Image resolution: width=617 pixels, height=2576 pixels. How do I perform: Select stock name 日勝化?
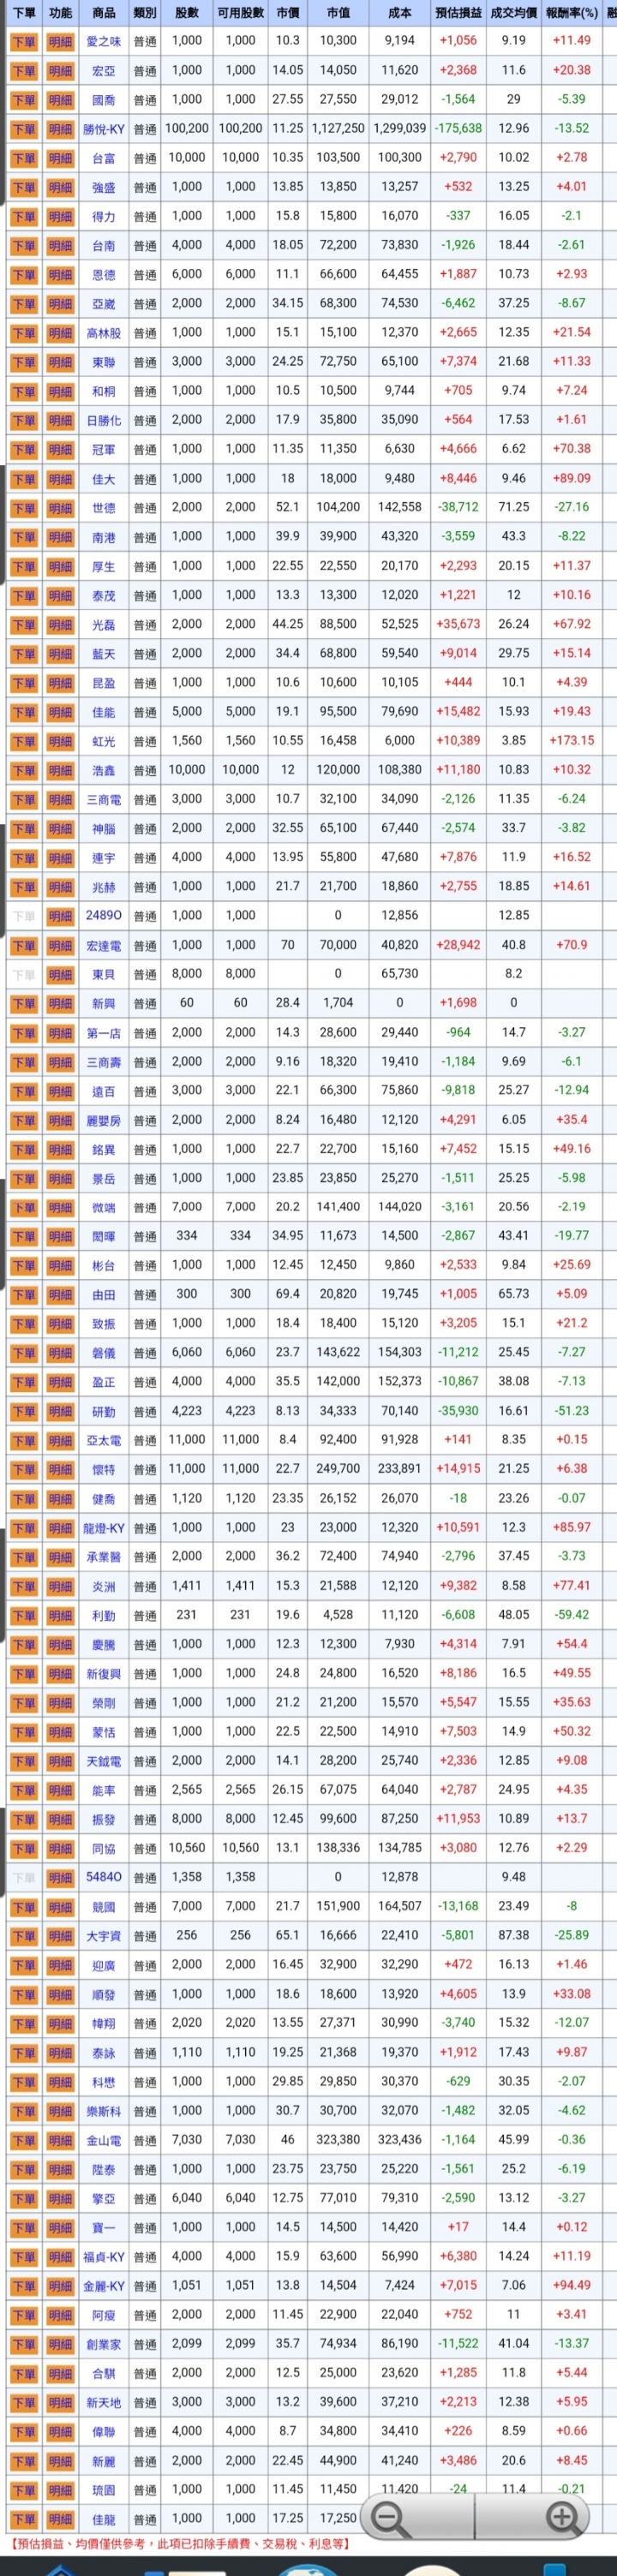[x=103, y=420]
